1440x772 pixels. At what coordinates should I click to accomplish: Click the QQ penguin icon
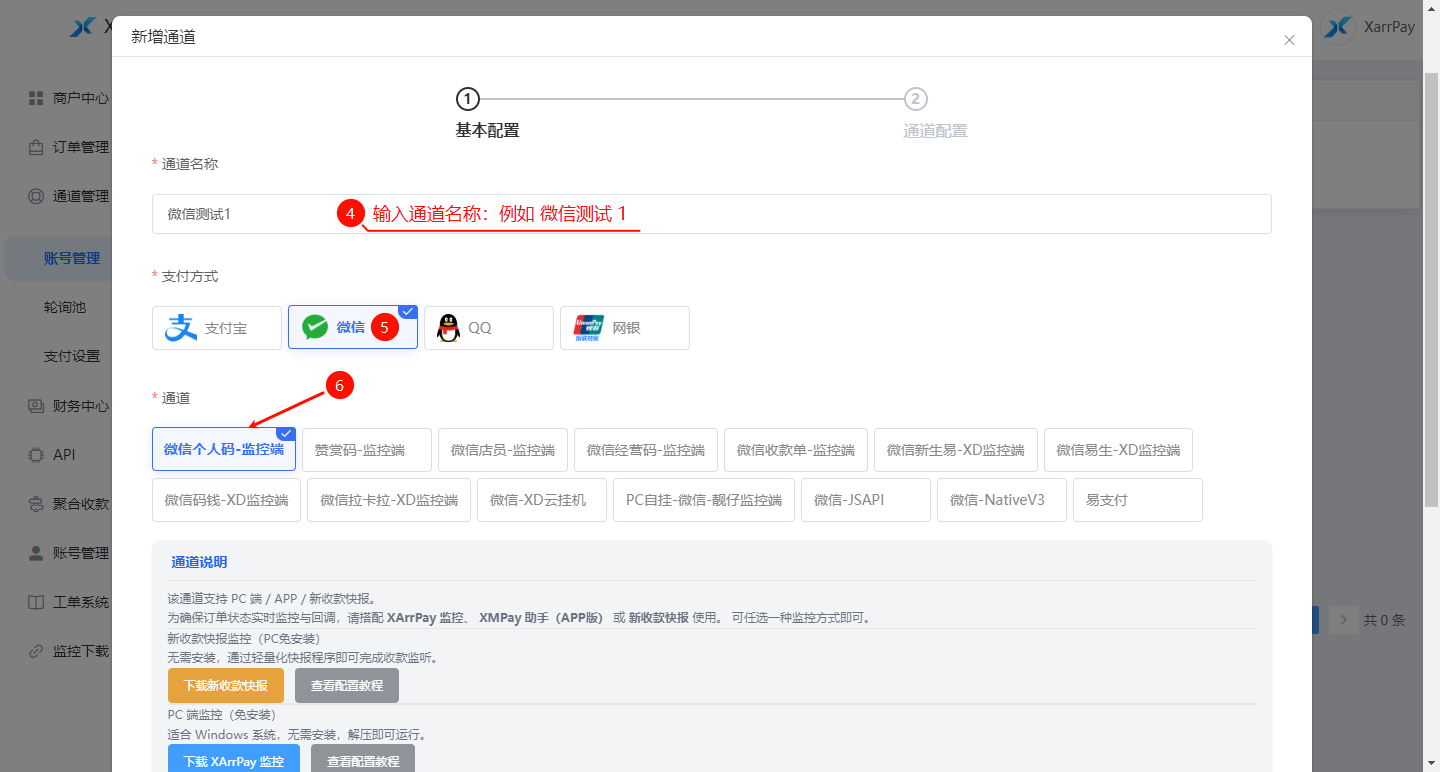[x=449, y=328]
